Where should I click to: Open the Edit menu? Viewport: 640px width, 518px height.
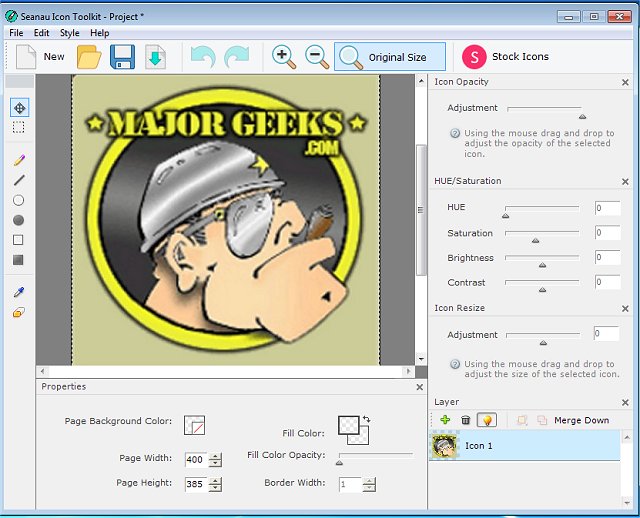(x=41, y=33)
